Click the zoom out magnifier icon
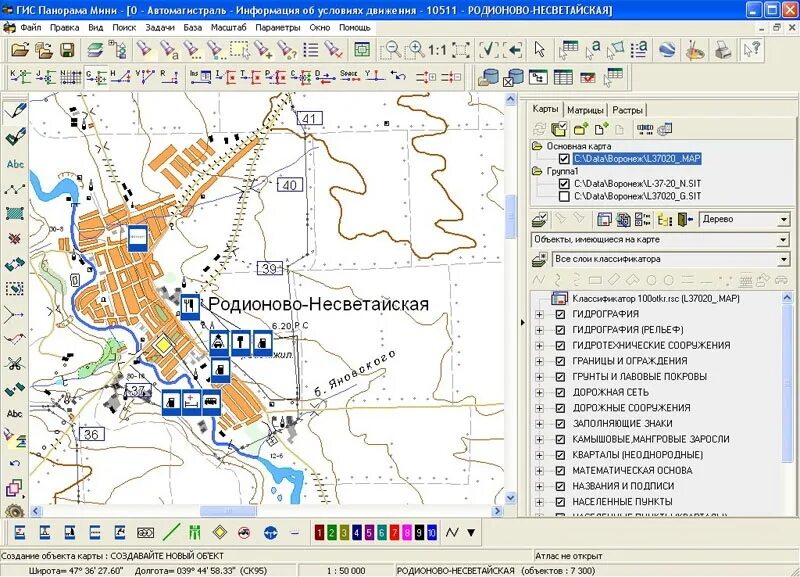The width and height of the screenshot is (800, 577). click(x=391, y=49)
